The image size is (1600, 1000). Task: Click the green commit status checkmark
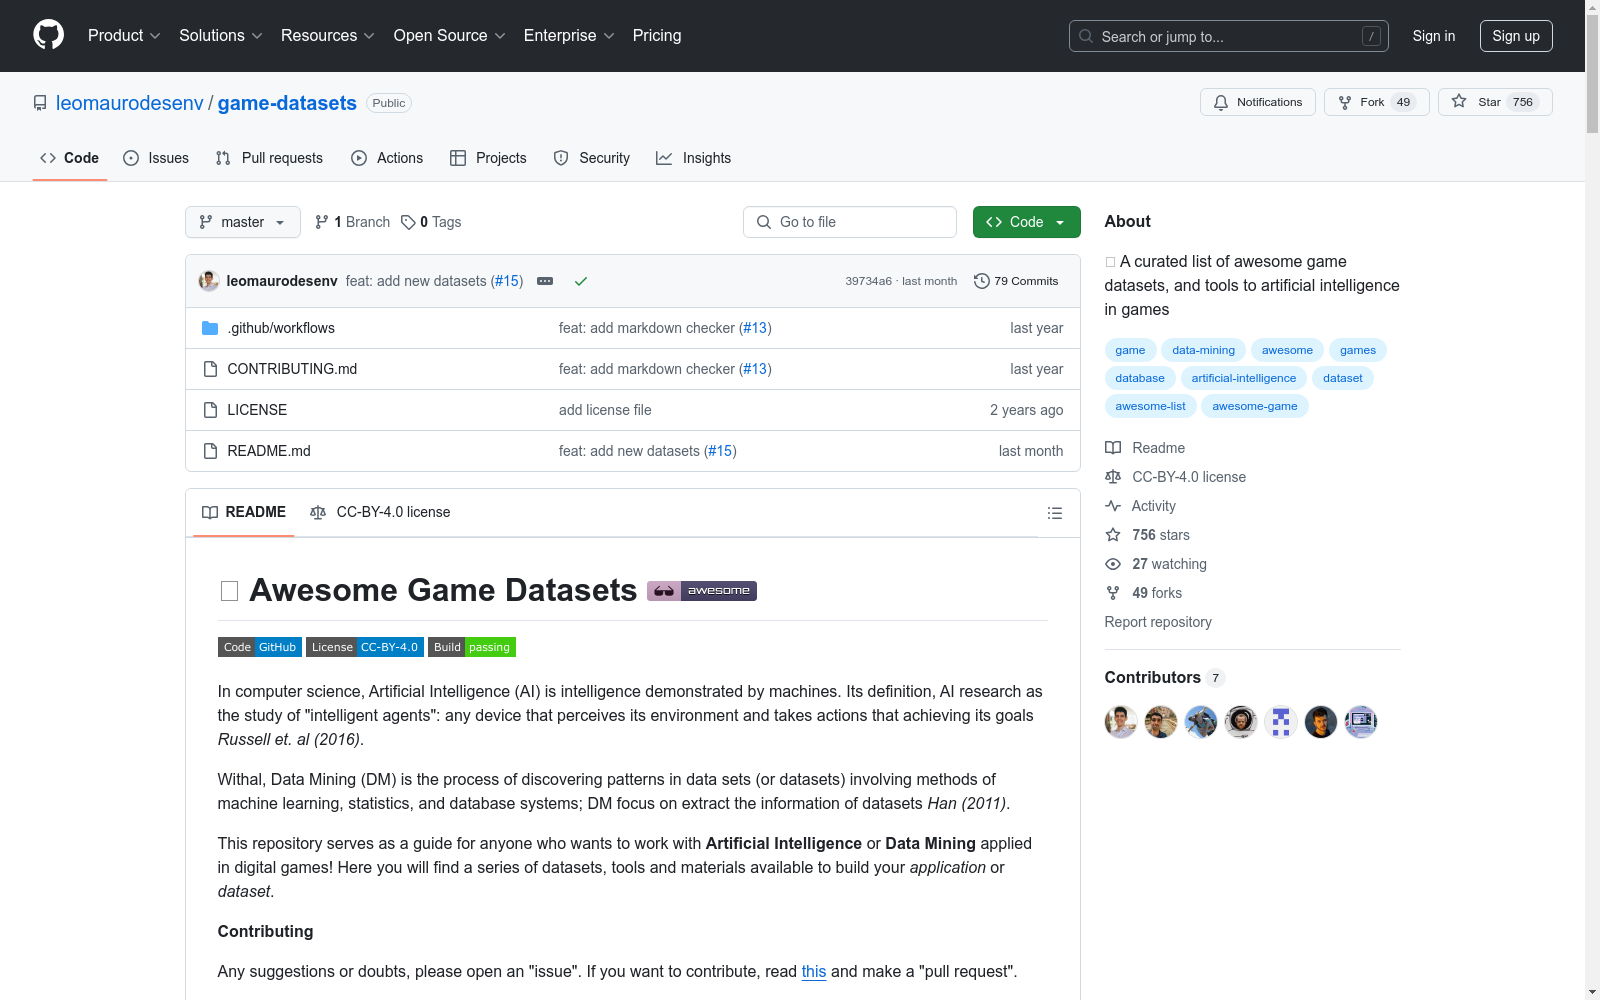pos(580,281)
